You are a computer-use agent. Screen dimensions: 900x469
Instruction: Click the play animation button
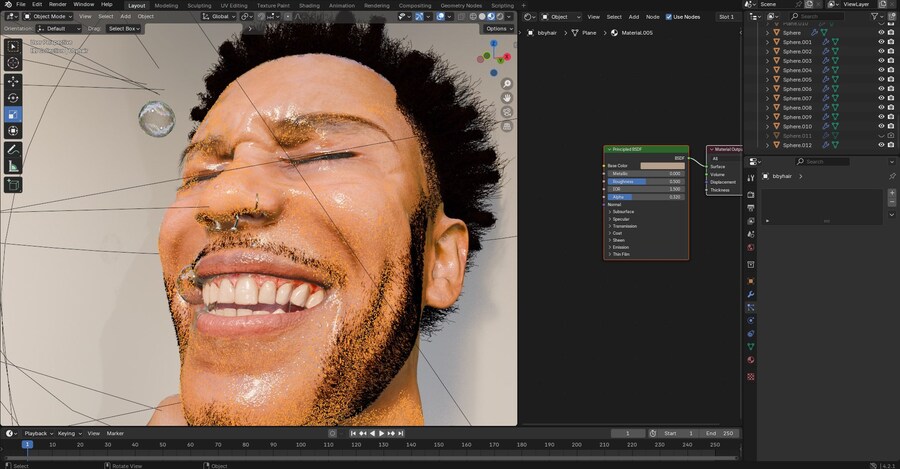[x=382, y=433]
